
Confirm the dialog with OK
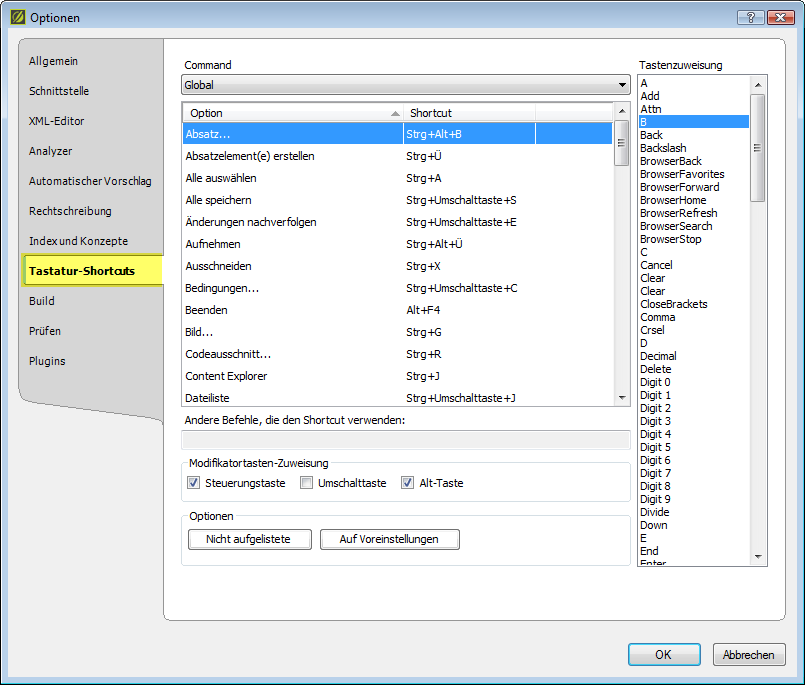[x=663, y=655]
